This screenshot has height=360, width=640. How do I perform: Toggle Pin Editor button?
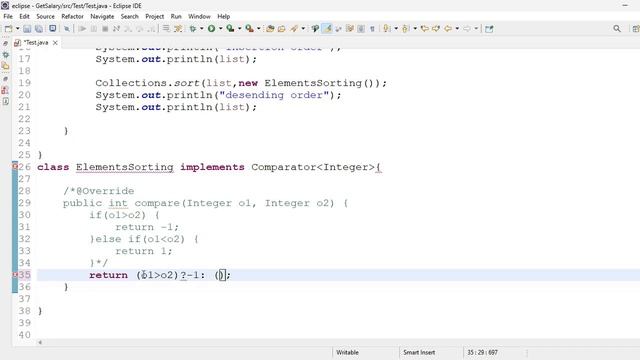(489, 29)
